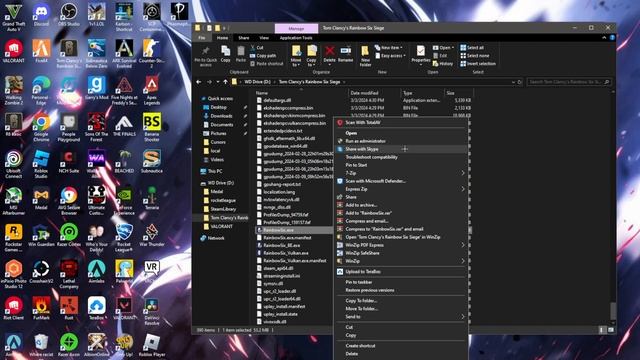Choose Upload to TeraBox in context menu
Screen dimensions: 640x360
[x=401, y=271]
